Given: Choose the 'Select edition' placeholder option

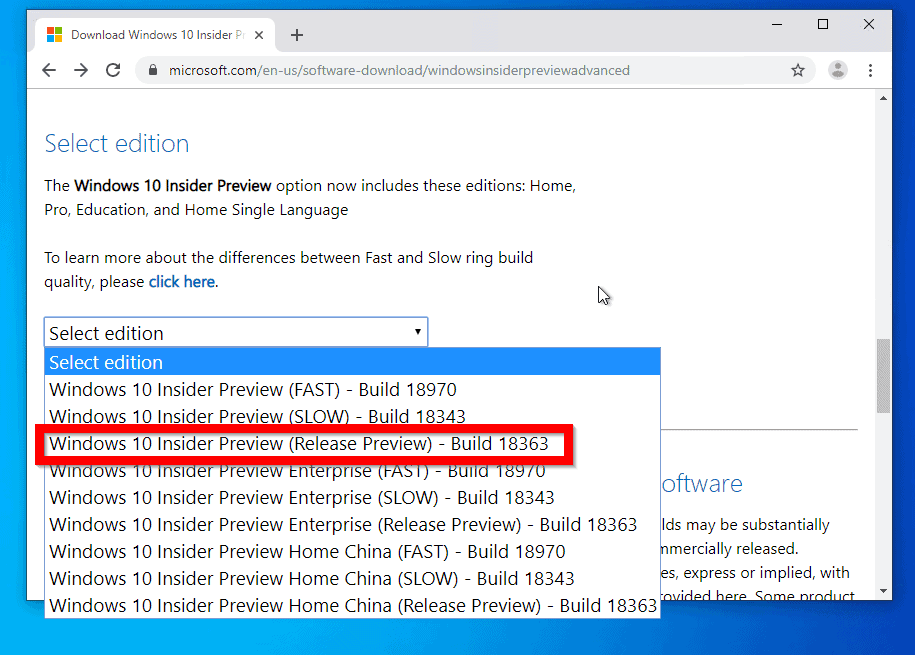Looking at the screenshot, I should click(352, 362).
